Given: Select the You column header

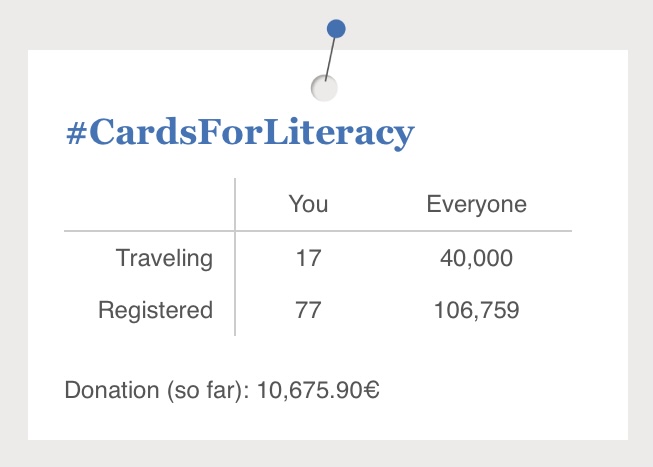Looking at the screenshot, I should pos(308,204).
